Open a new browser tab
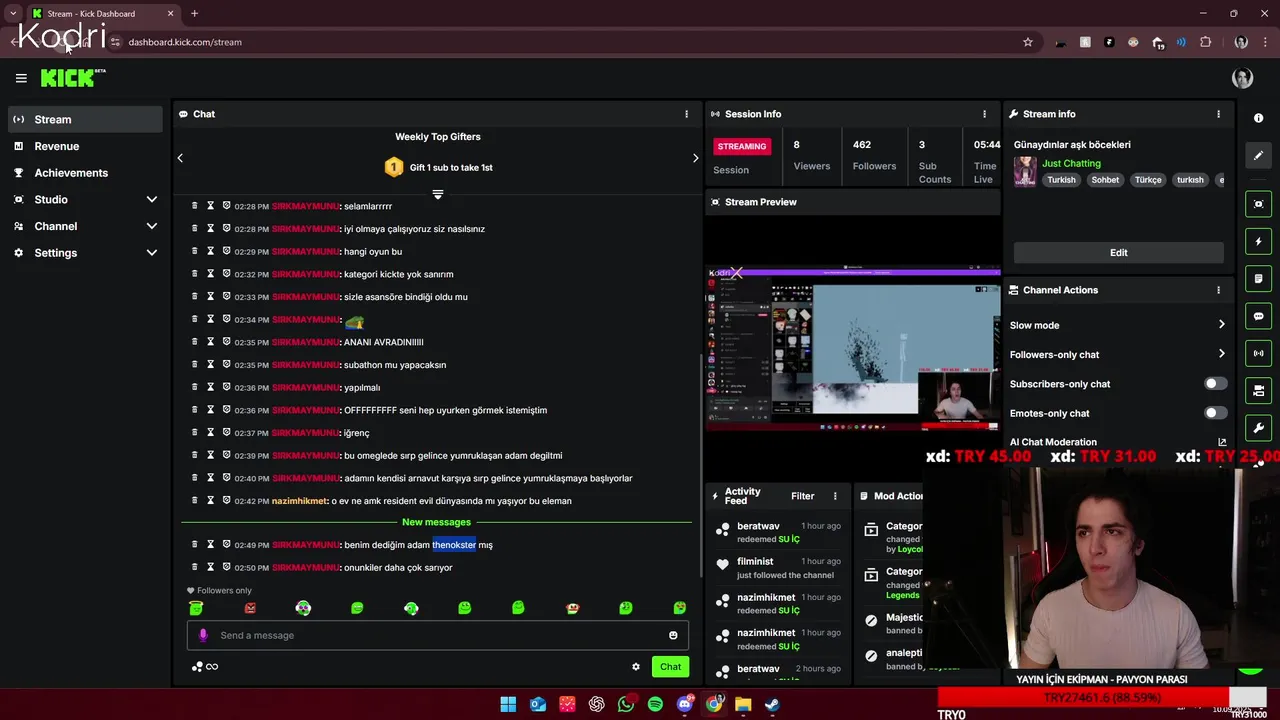The width and height of the screenshot is (1280, 720). [194, 13]
